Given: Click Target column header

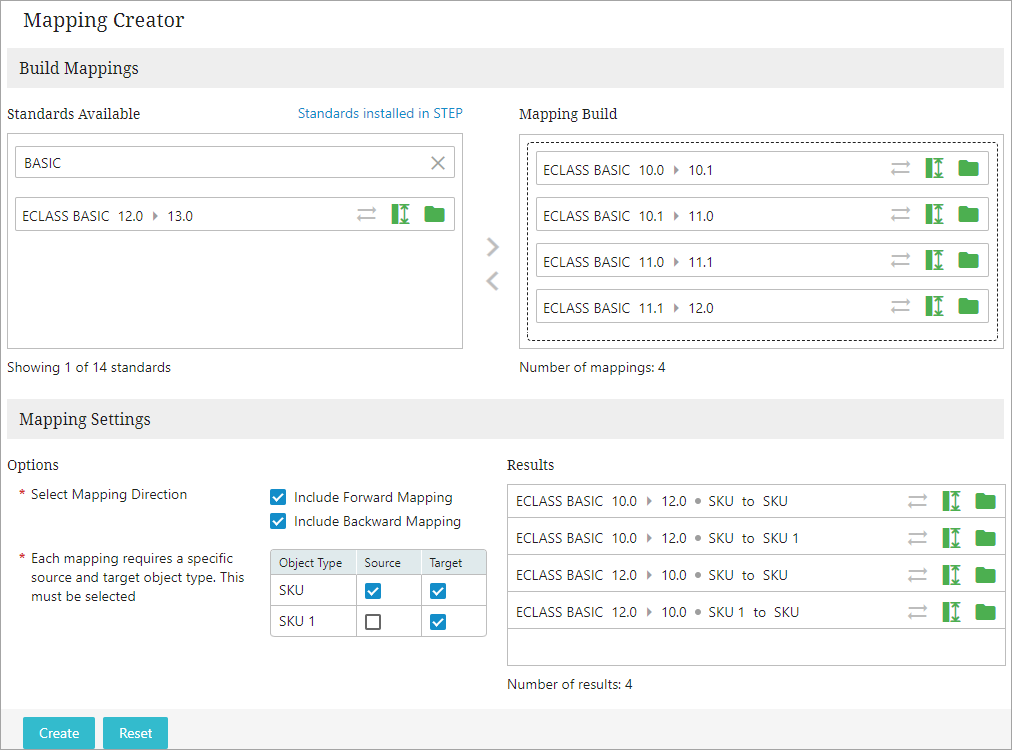Looking at the screenshot, I should click(454, 562).
